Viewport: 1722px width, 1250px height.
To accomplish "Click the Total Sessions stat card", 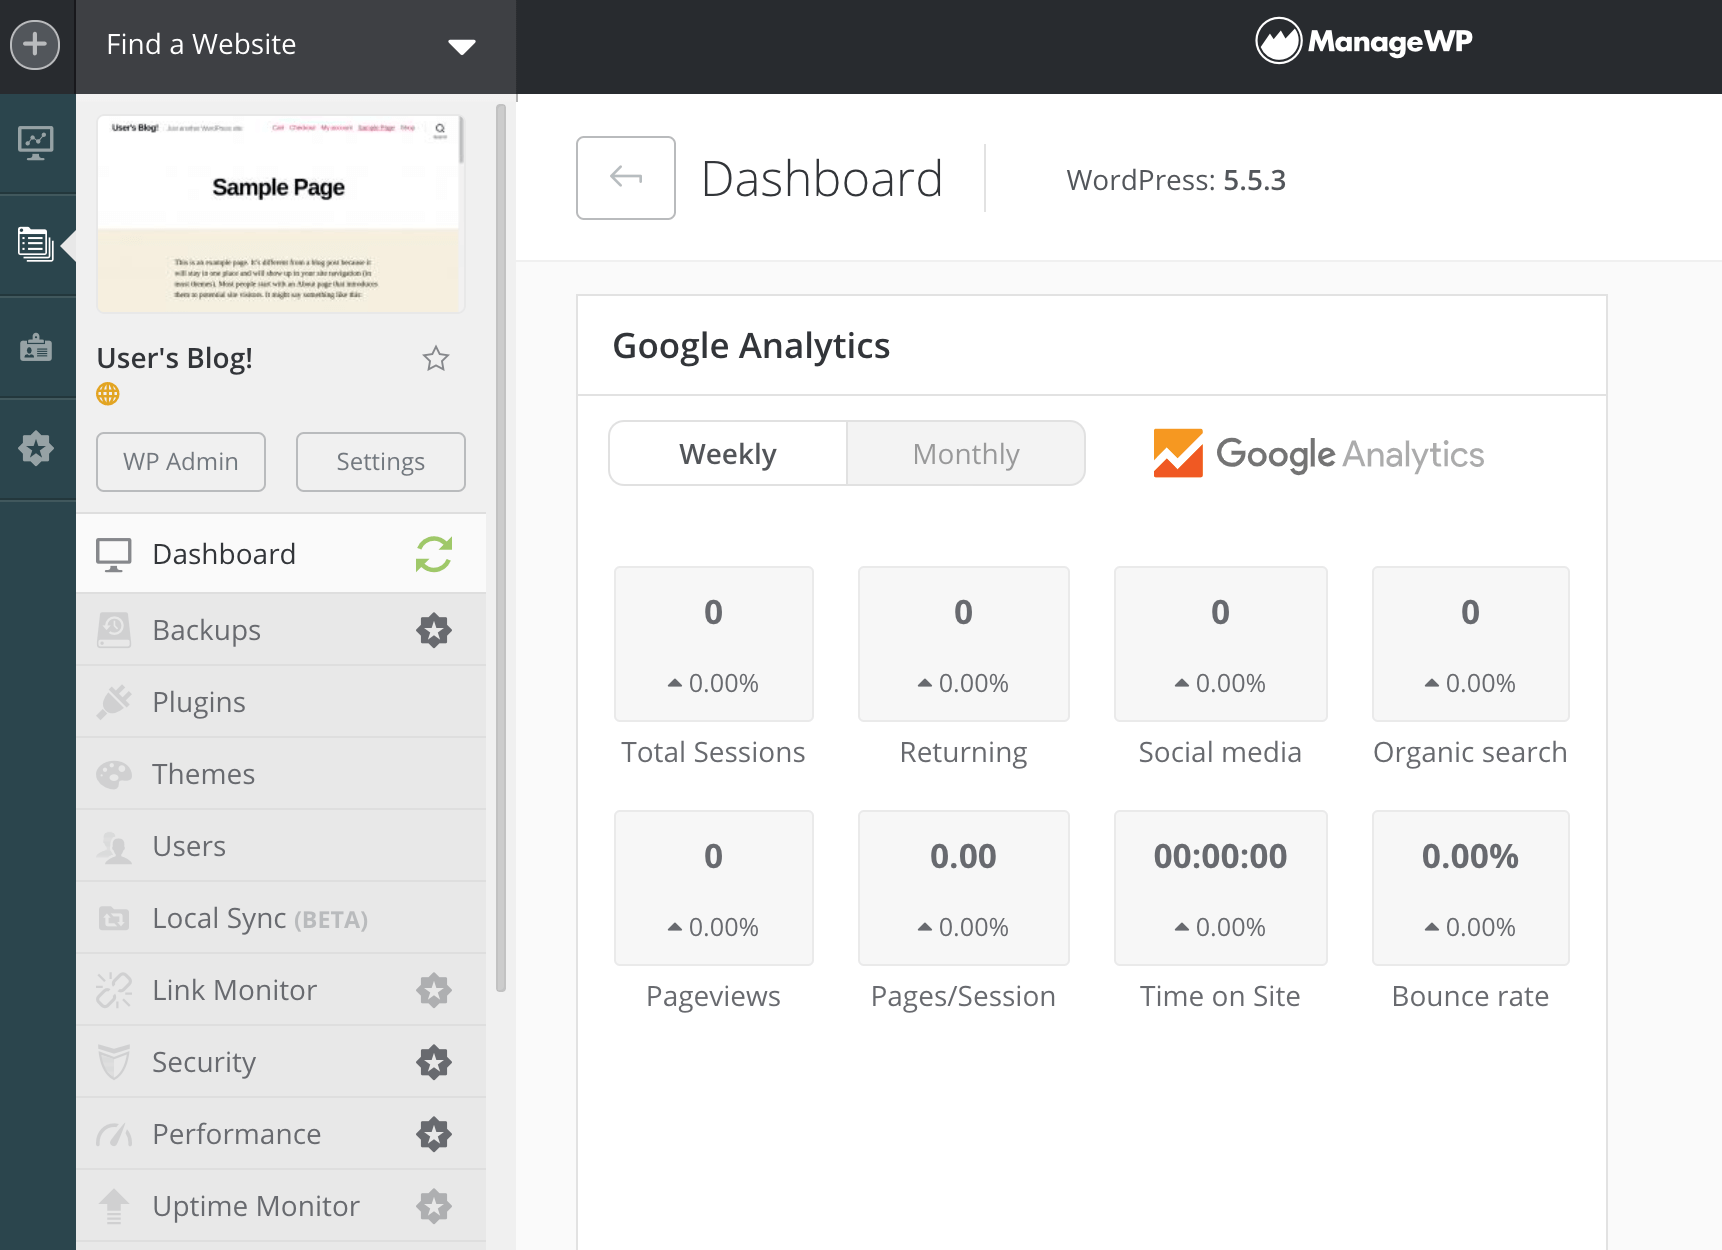I will pos(714,644).
